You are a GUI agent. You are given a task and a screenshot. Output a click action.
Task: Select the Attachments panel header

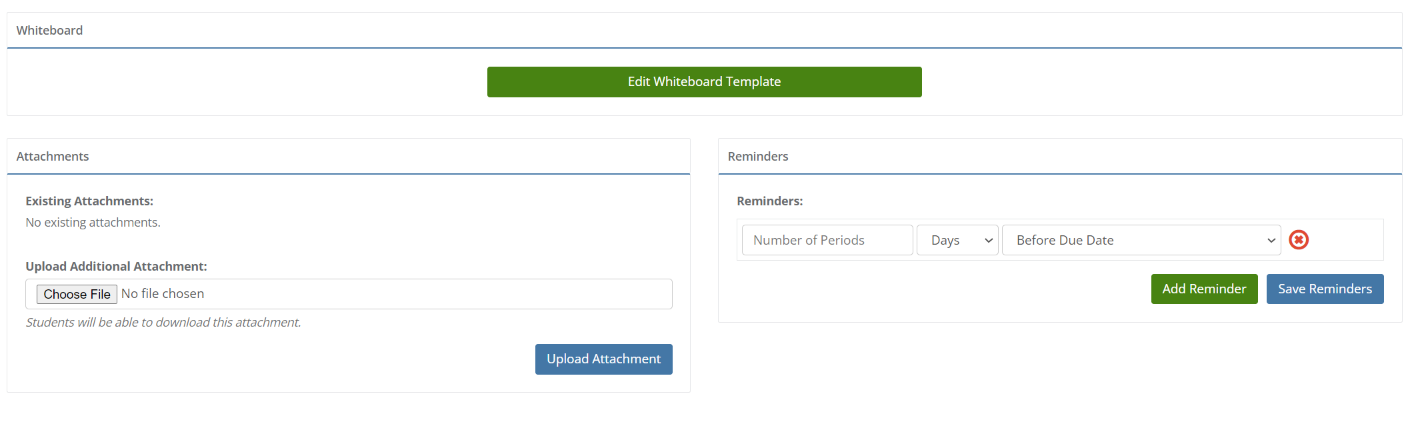[348, 157]
